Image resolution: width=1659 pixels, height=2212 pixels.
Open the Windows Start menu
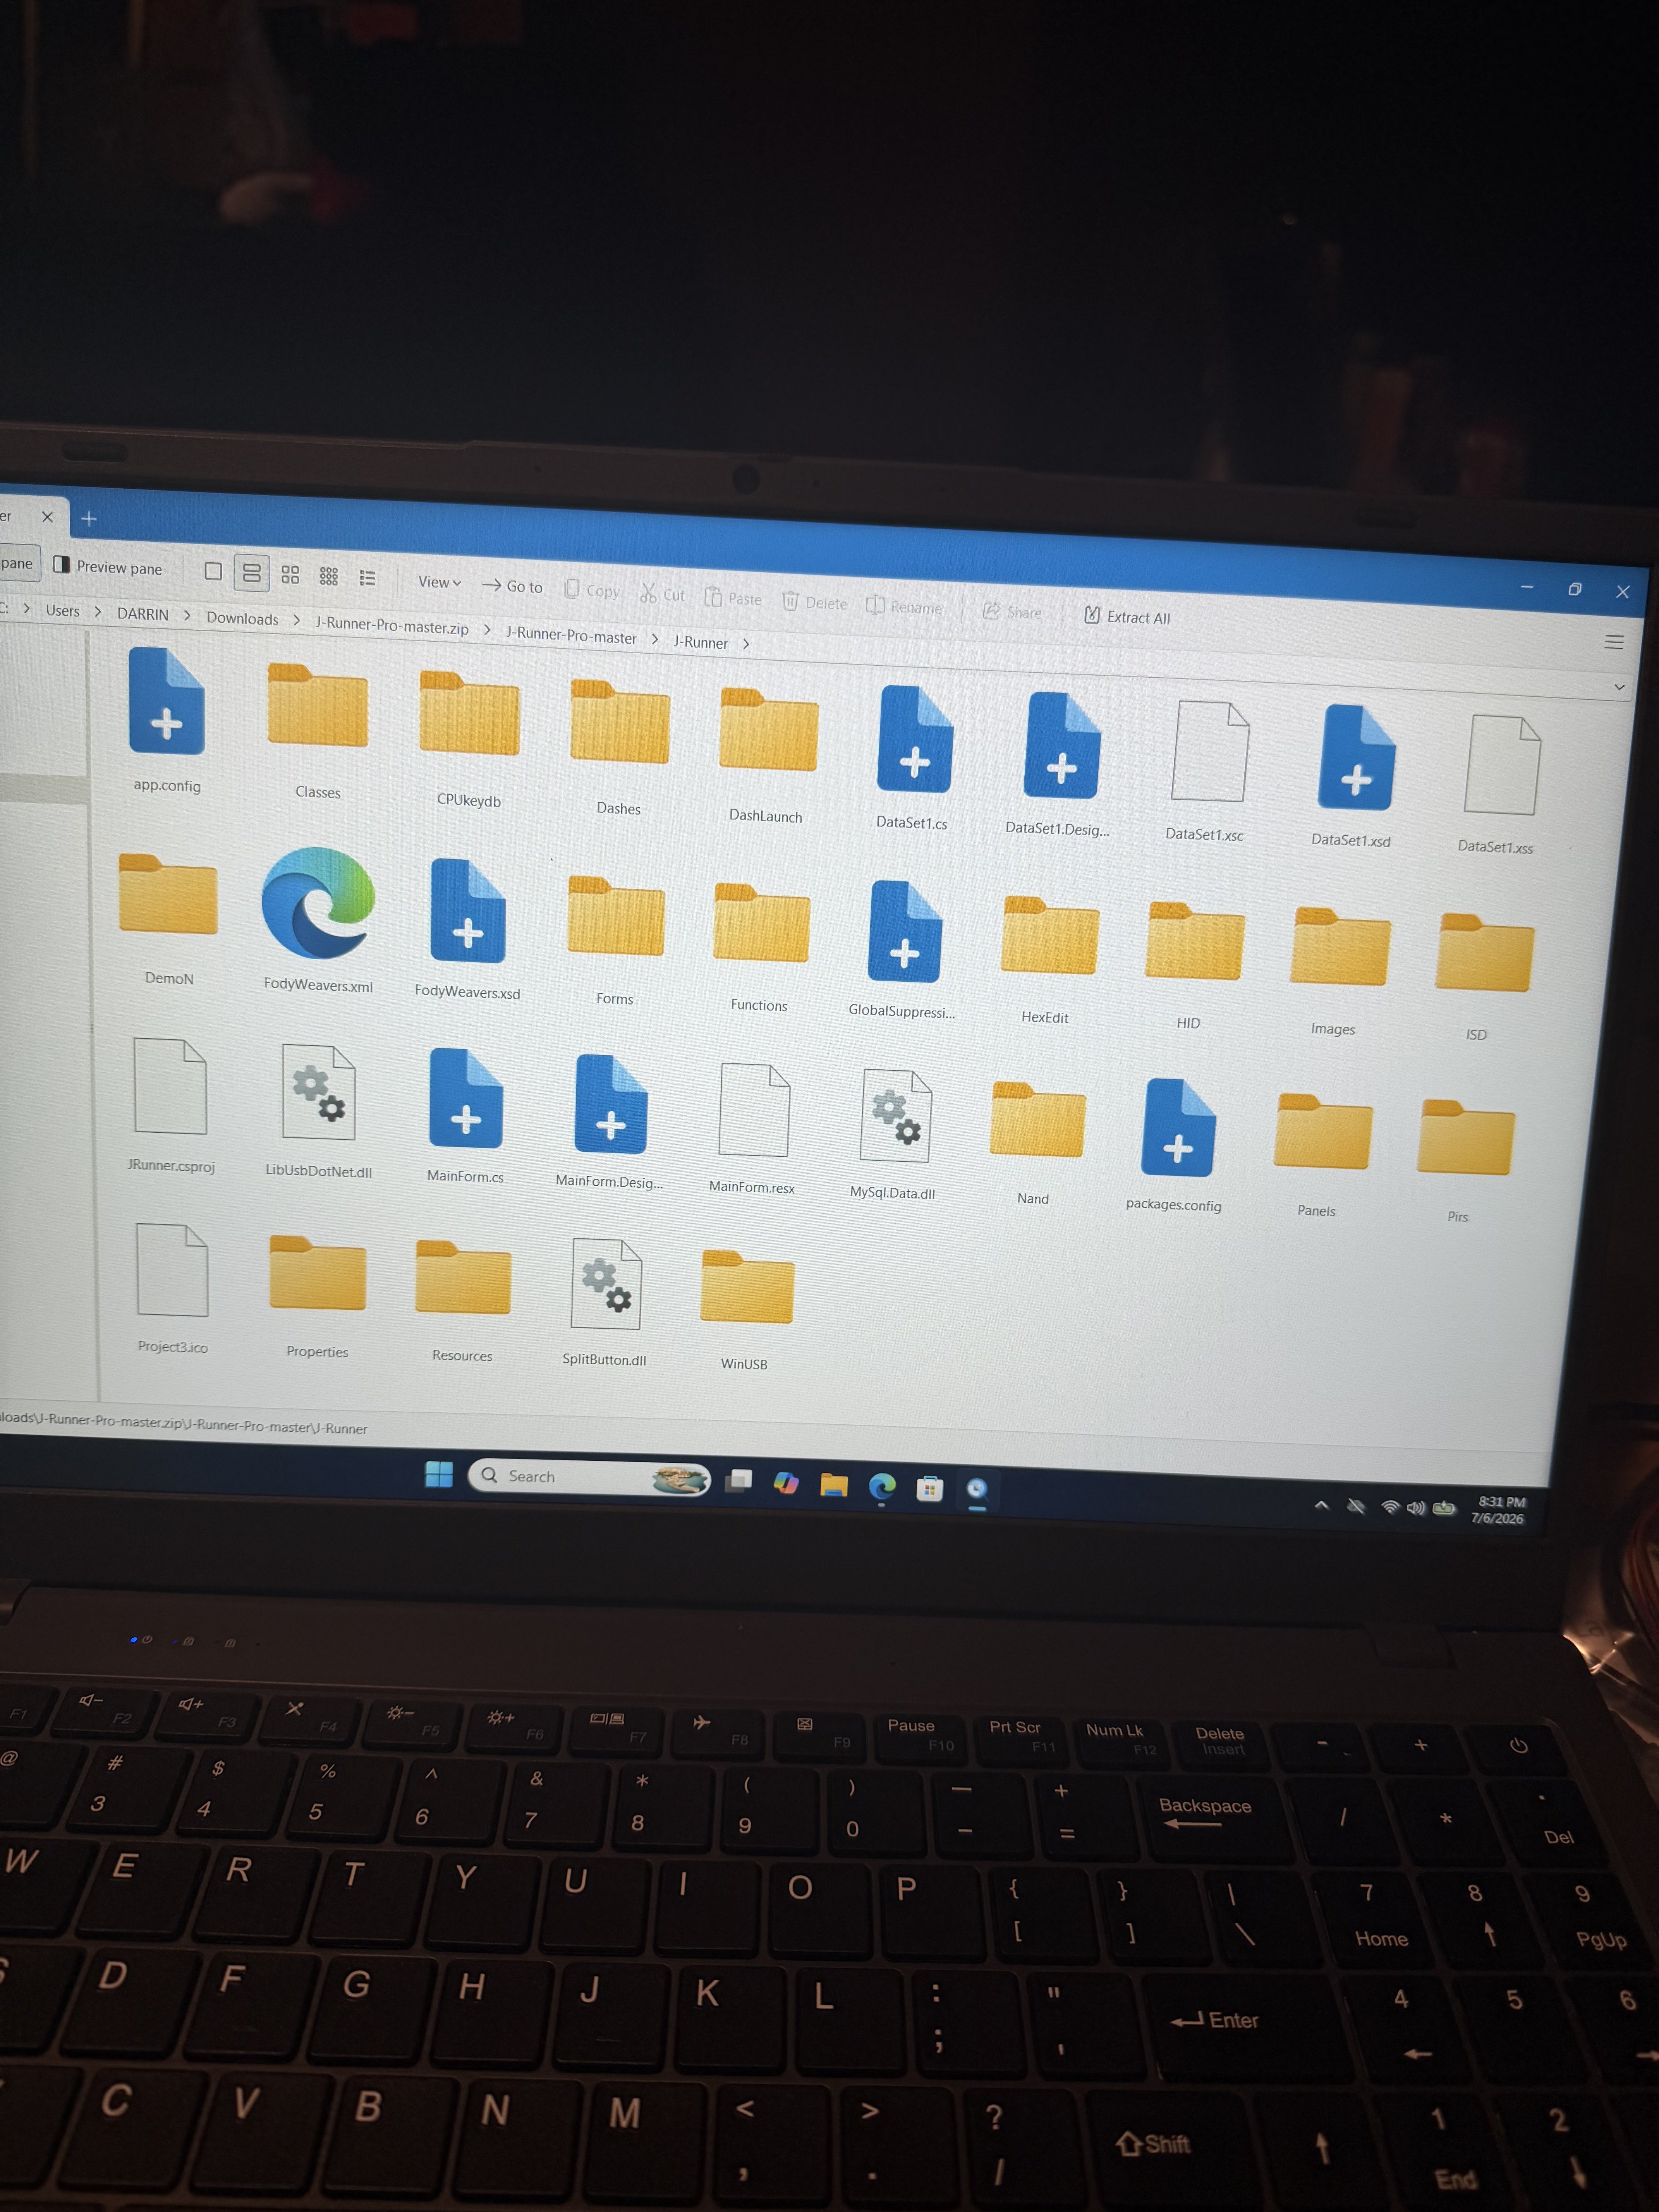pyautogui.click(x=439, y=1474)
